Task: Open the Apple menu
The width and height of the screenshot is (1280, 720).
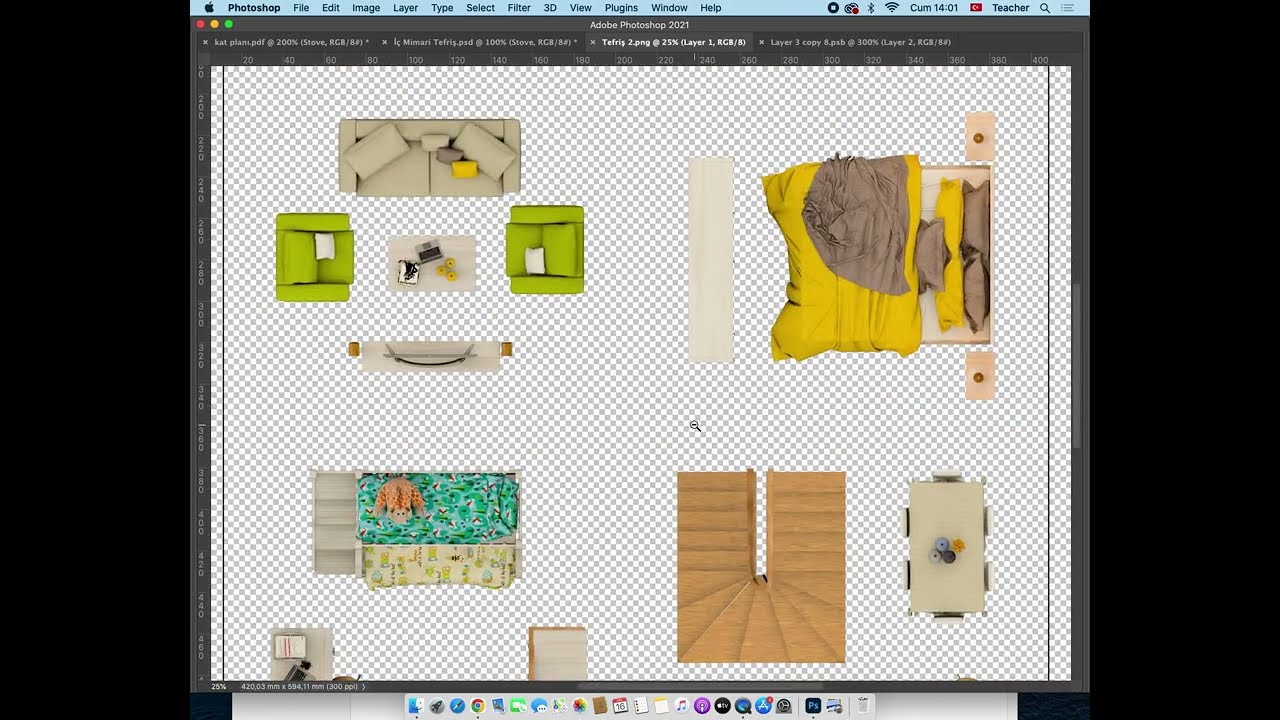Action: pyautogui.click(x=209, y=8)
